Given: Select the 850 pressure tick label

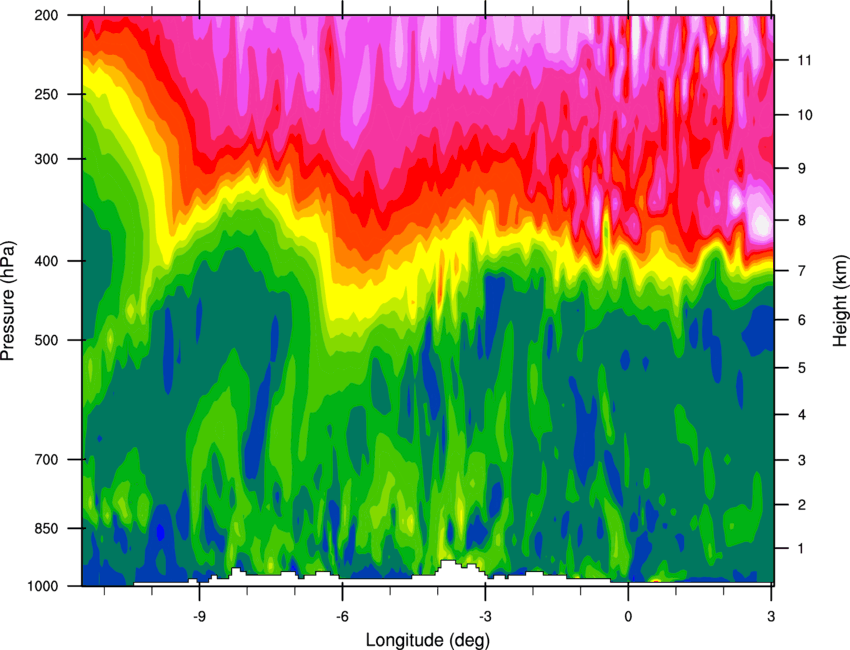Looking at the screenshot, I should (47, 529).
